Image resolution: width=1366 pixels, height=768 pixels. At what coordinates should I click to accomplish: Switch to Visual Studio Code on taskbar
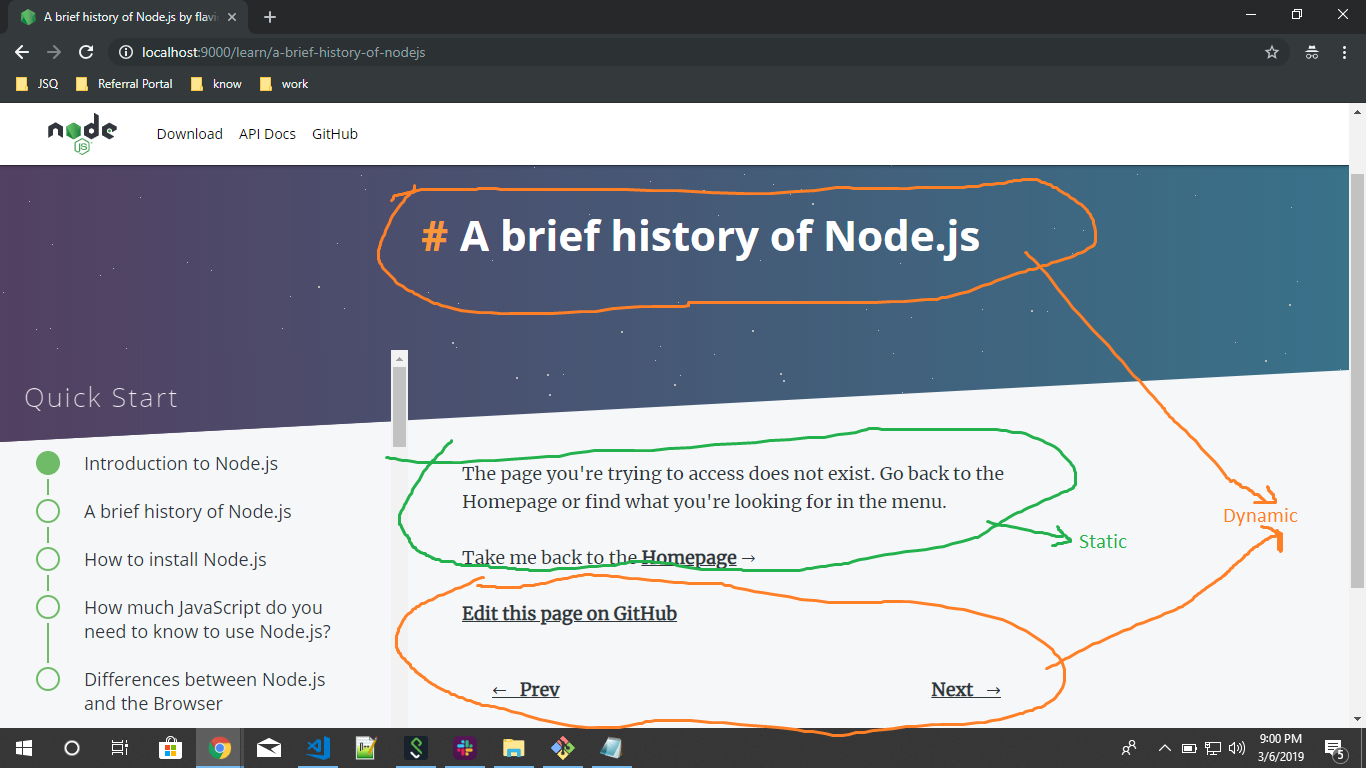(318, 748)
